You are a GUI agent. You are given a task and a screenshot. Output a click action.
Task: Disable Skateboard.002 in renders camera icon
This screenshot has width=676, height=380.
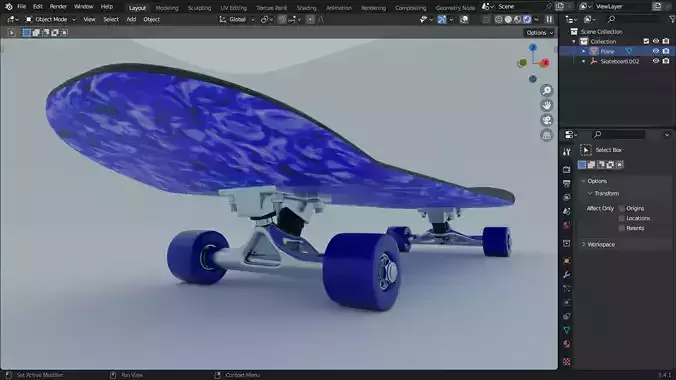666,61
